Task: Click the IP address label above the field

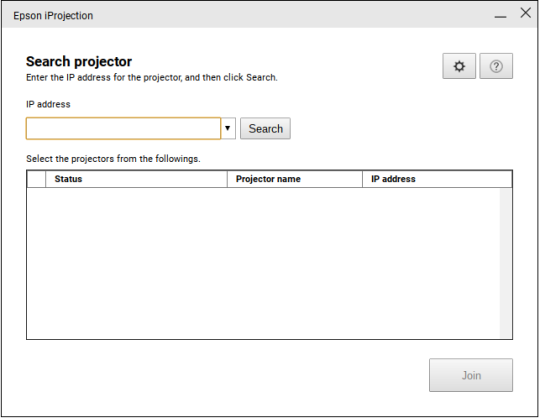Action: click(48, 104)
